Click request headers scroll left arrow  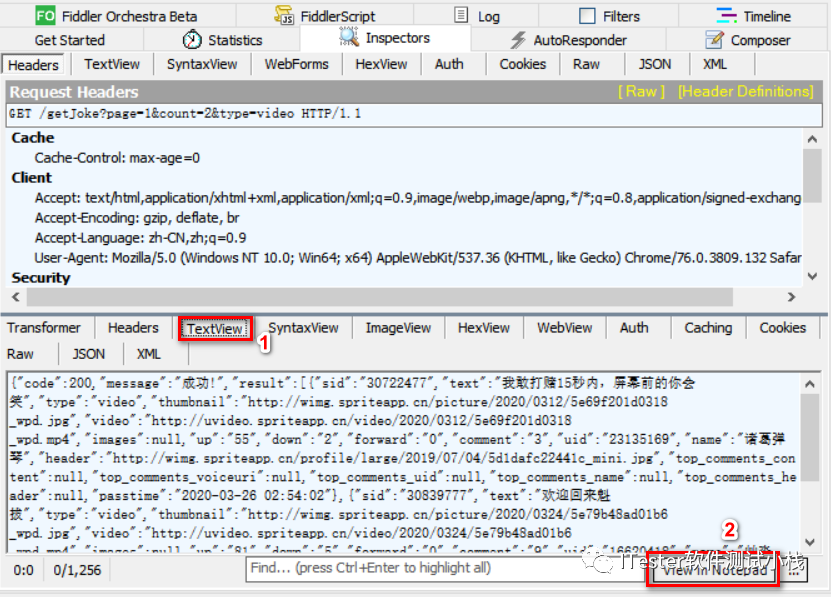tap(16, 297)
